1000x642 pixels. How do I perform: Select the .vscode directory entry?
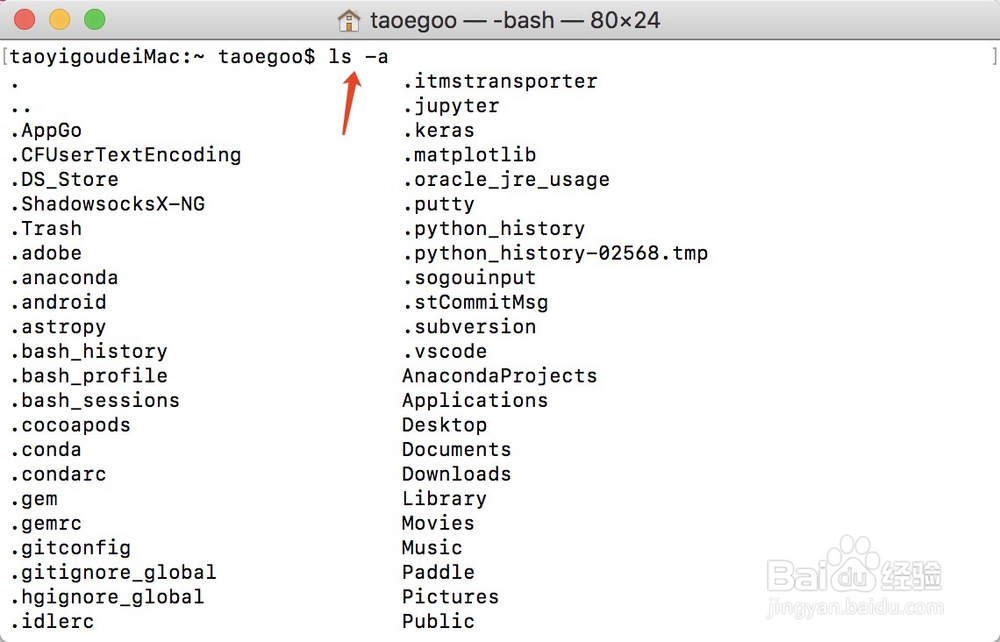tap(445, 351)
